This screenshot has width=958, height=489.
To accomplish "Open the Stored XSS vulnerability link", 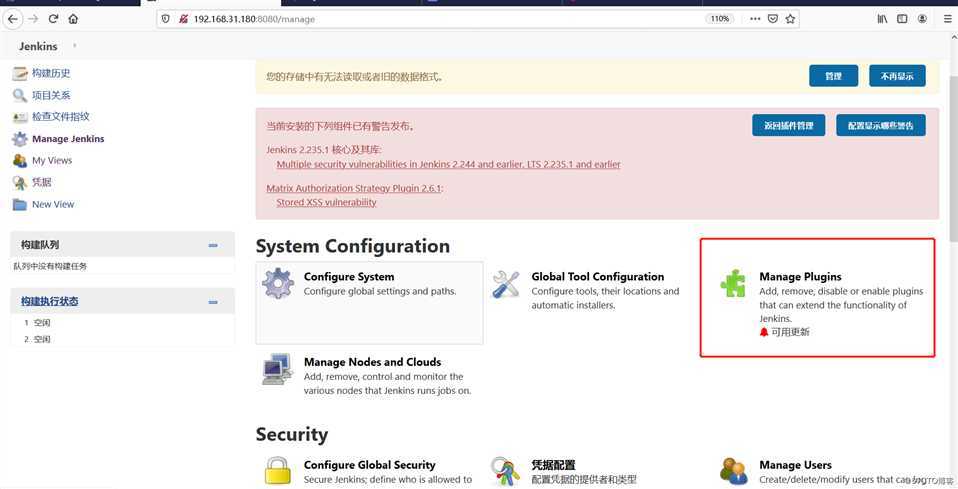I will (x=326, y=202).
